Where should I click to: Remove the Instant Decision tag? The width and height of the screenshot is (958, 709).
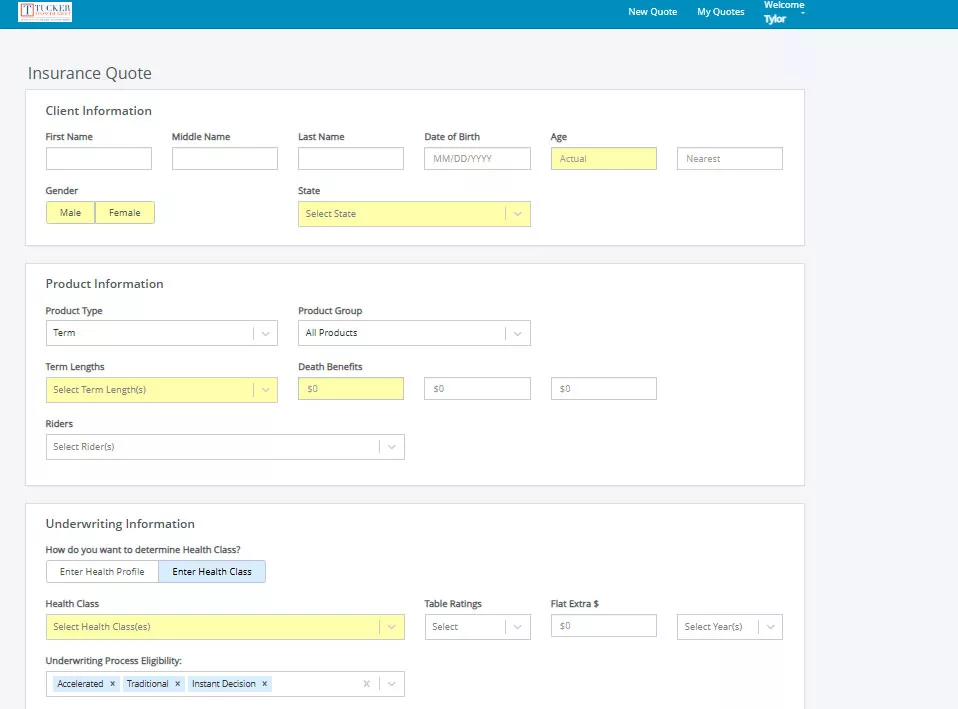[265, 684]
